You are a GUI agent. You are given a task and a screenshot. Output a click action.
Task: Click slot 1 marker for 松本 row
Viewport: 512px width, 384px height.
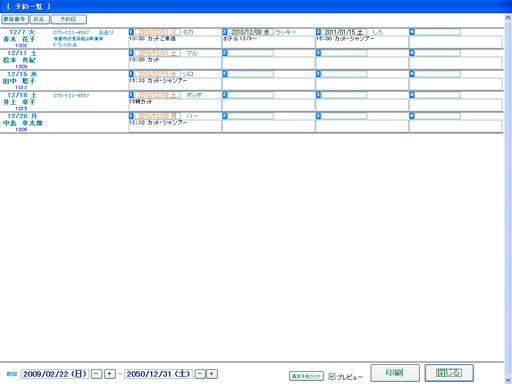(x=131, y=53)
